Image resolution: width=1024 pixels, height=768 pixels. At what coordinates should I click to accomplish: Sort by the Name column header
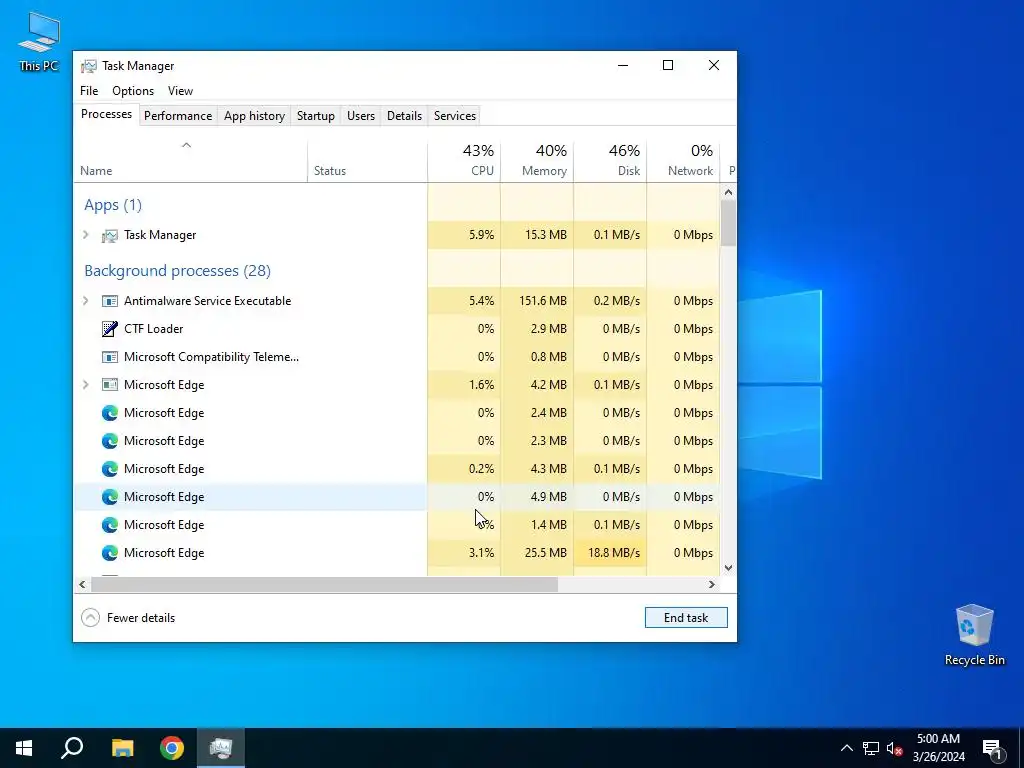click(x=190, y=161)
